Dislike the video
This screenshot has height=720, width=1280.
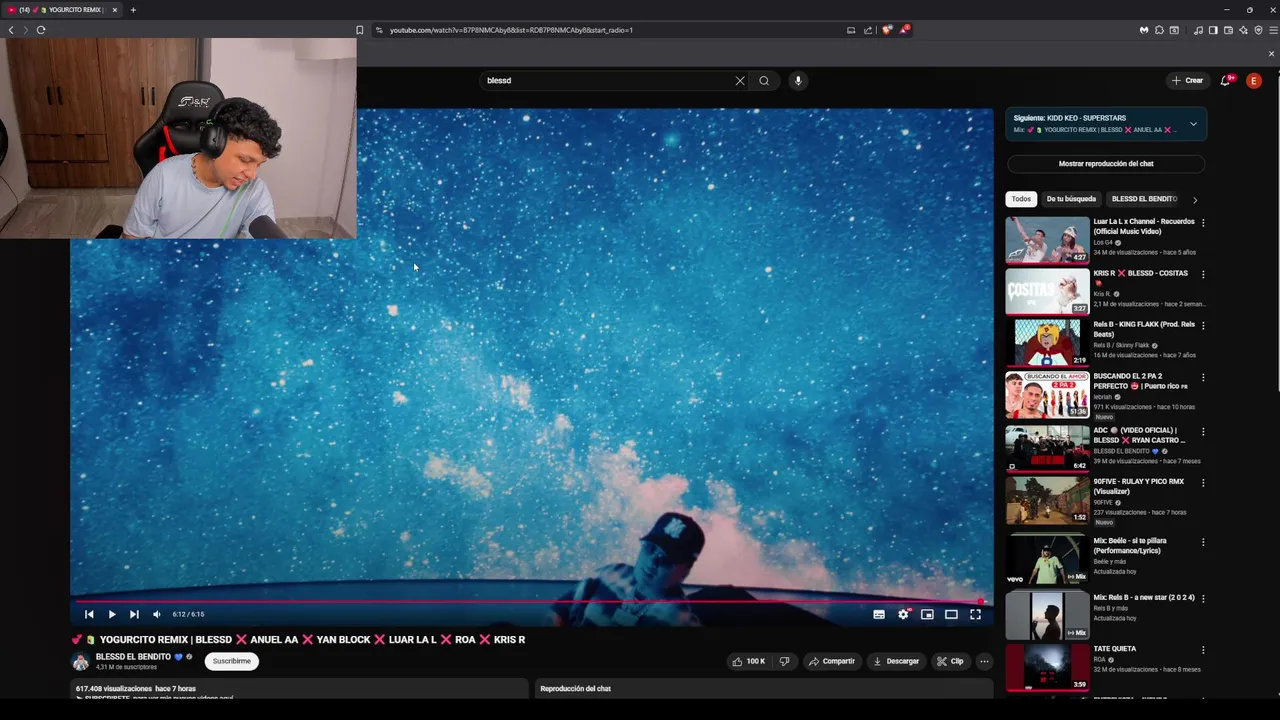(x=784, y=661)
